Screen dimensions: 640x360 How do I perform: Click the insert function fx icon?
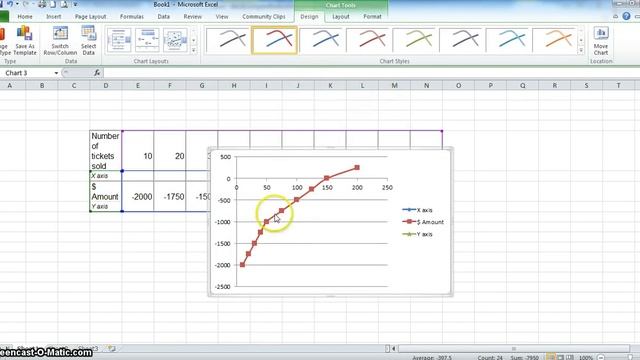point(97,73)
